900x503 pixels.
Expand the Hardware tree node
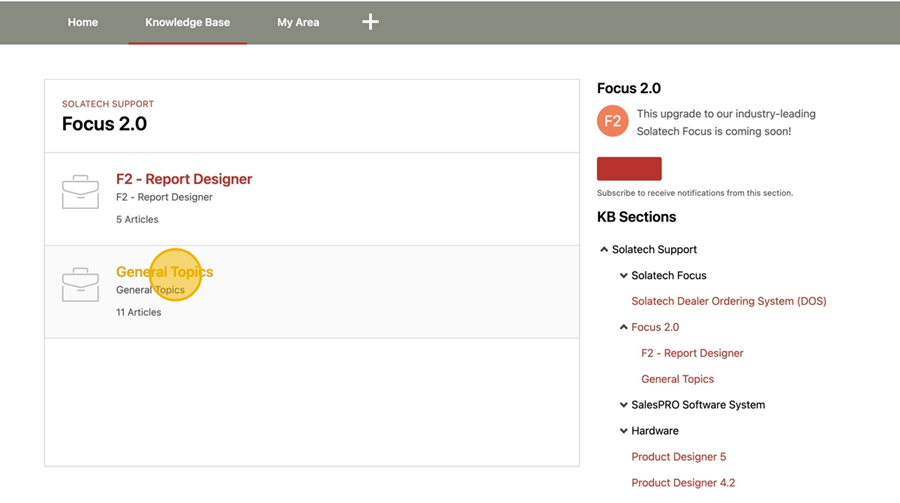coord(623,431)
